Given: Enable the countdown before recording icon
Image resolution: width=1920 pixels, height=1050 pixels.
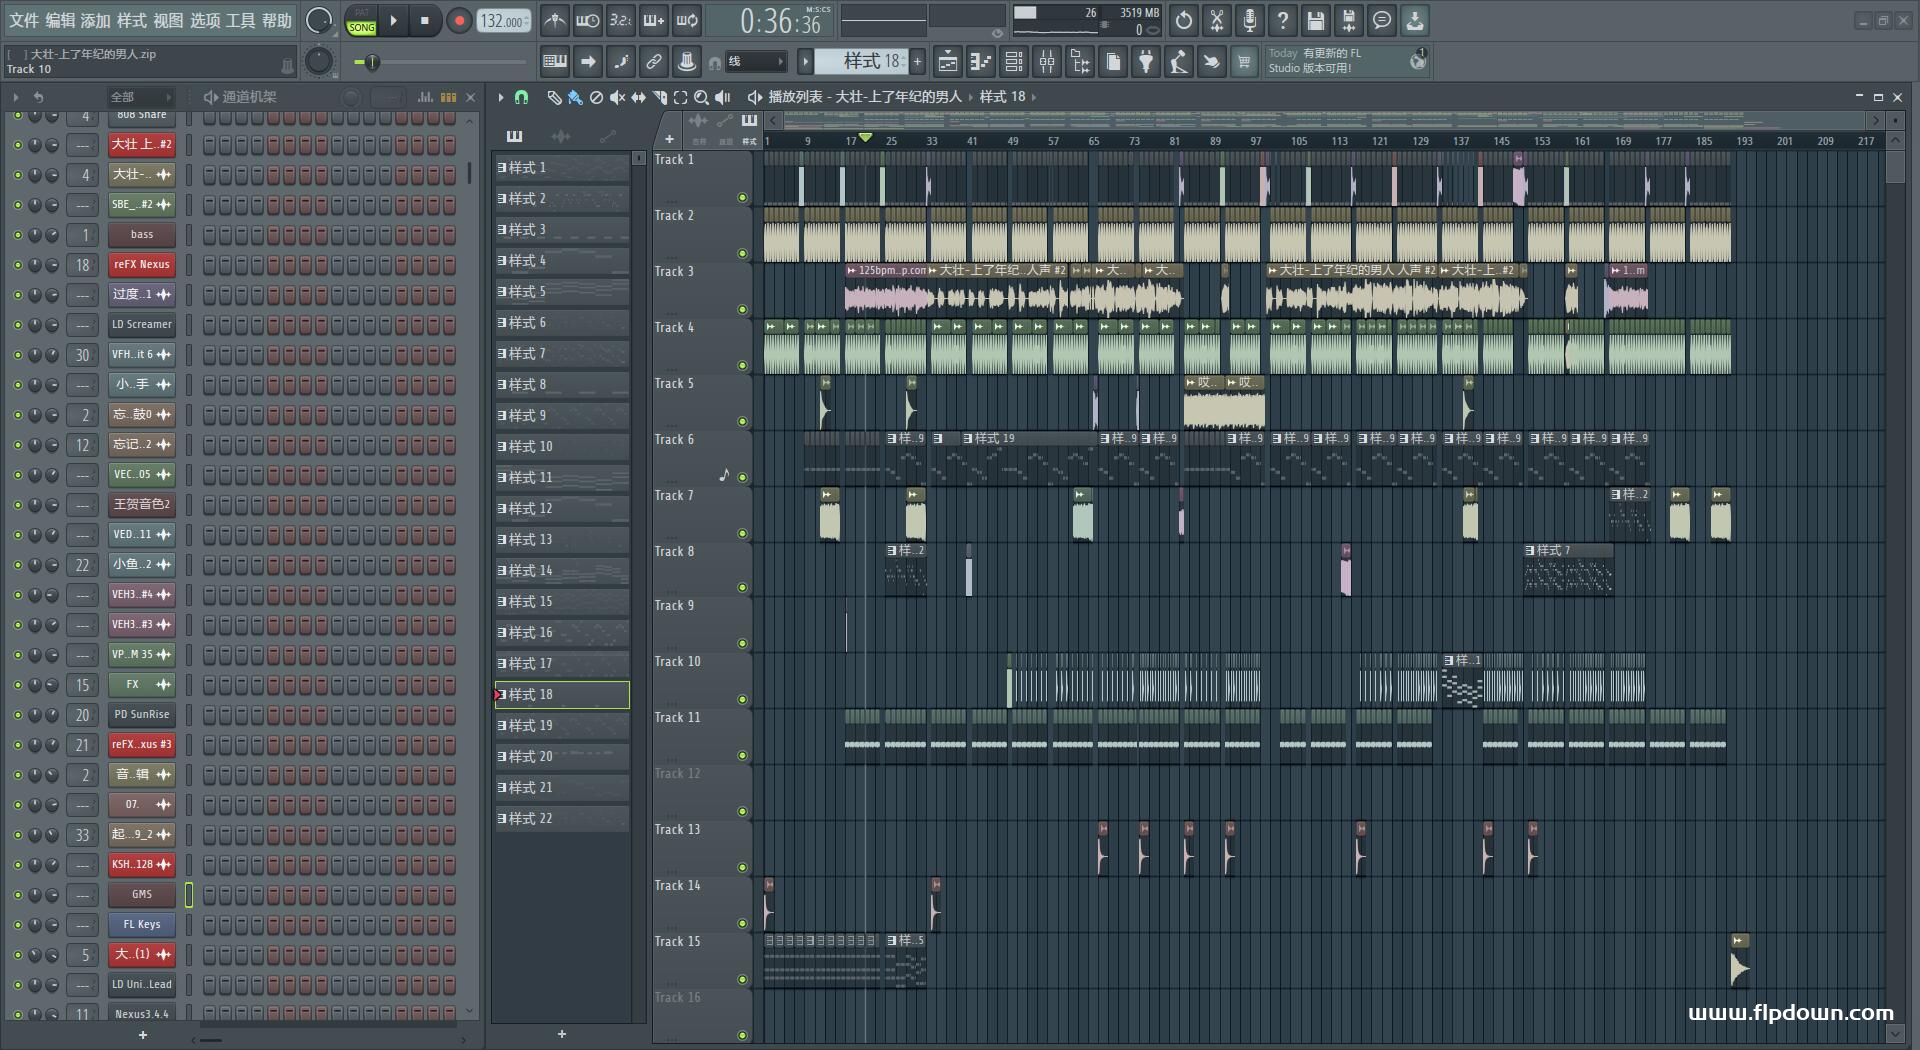Looking at the screenshot, I should 621,20.
